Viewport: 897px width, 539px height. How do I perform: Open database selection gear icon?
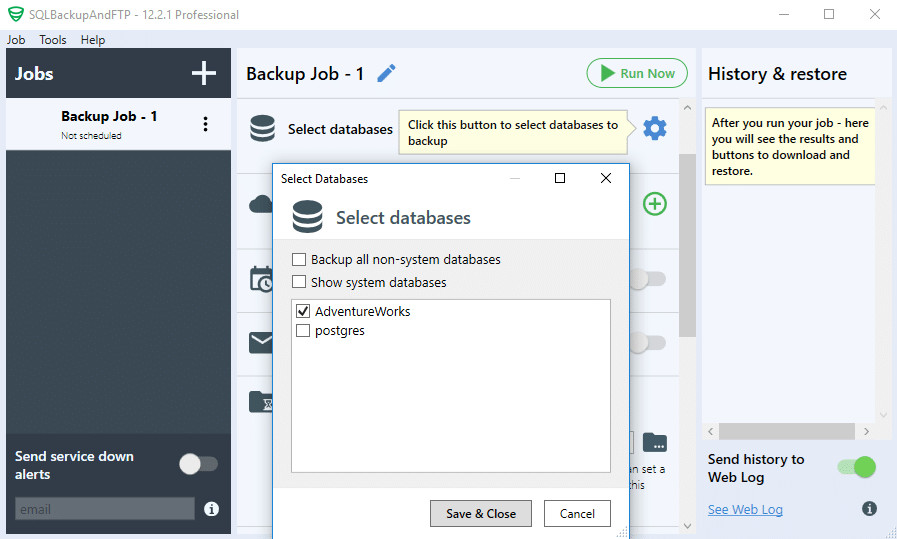pos(654,128)
